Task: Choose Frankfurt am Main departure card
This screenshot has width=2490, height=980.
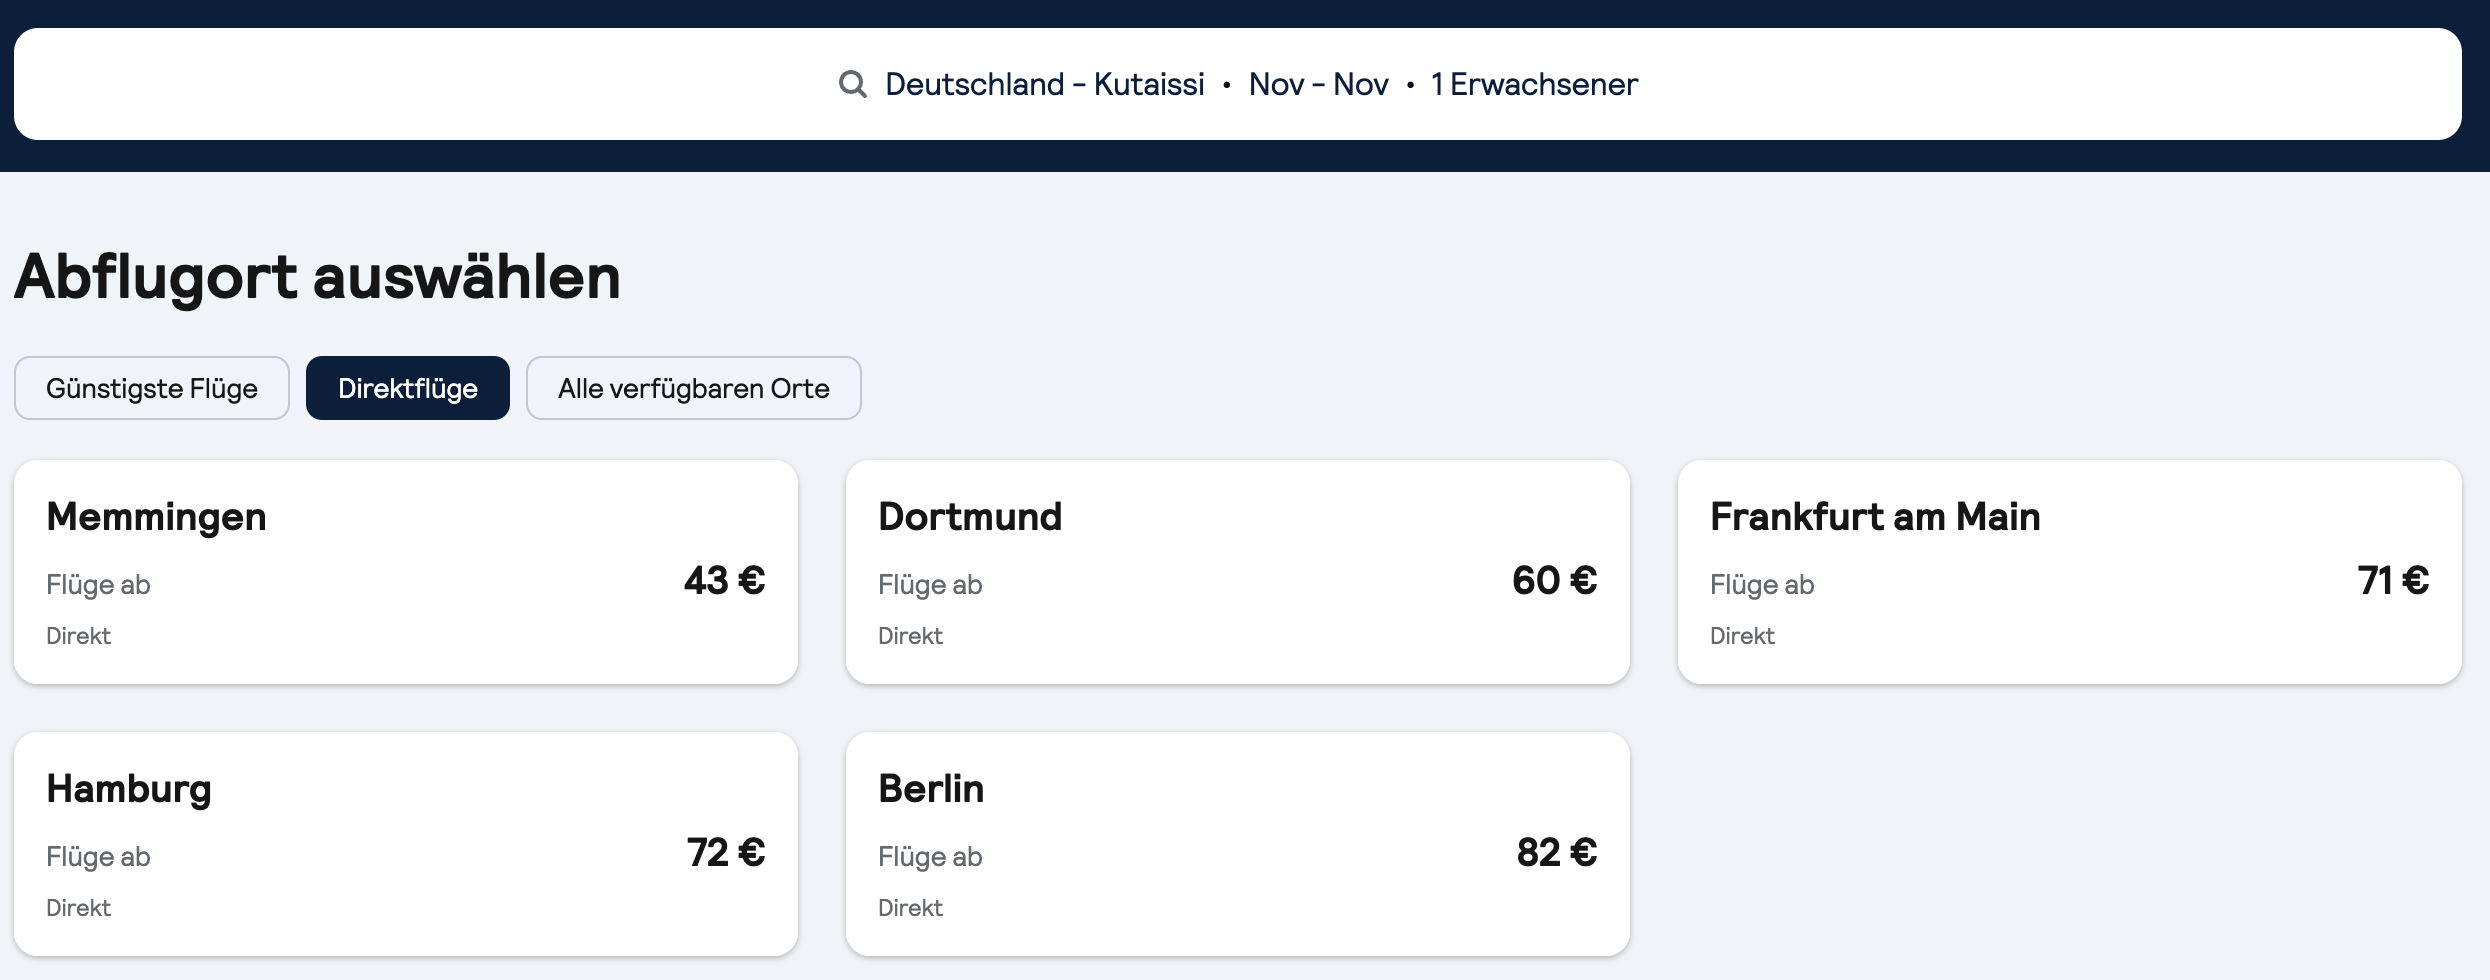Action: click(2070, 572)
